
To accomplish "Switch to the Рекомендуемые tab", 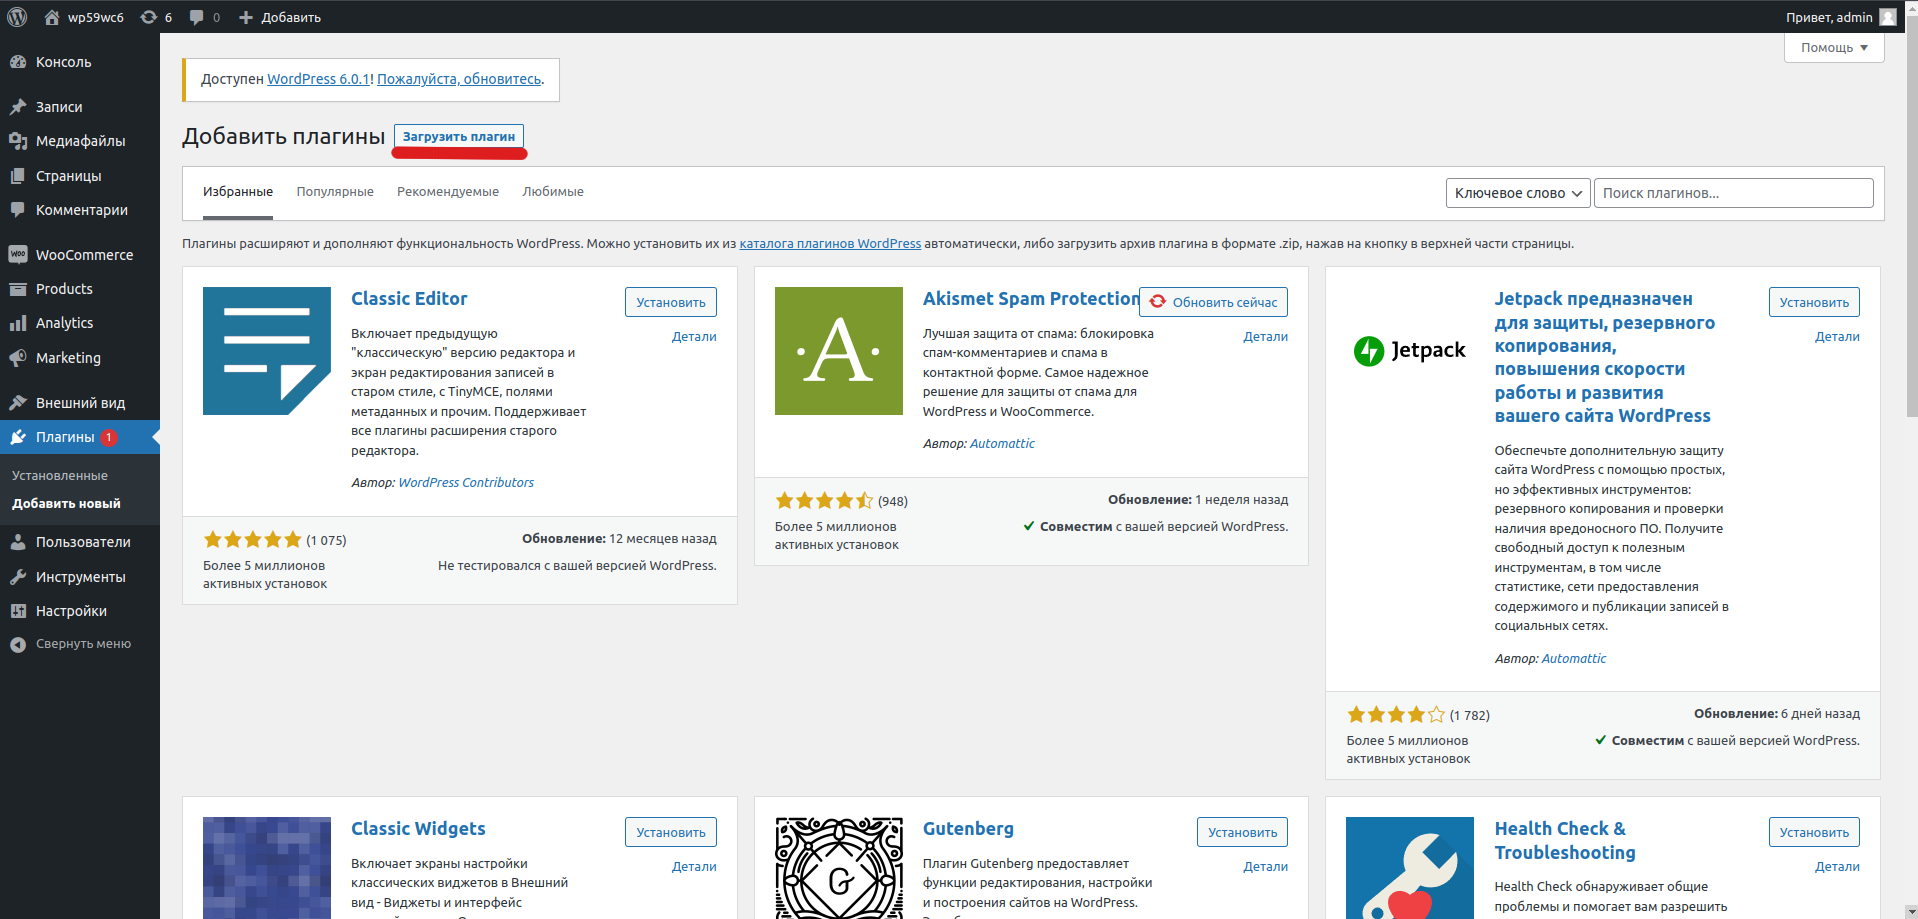I will [447, 192].
